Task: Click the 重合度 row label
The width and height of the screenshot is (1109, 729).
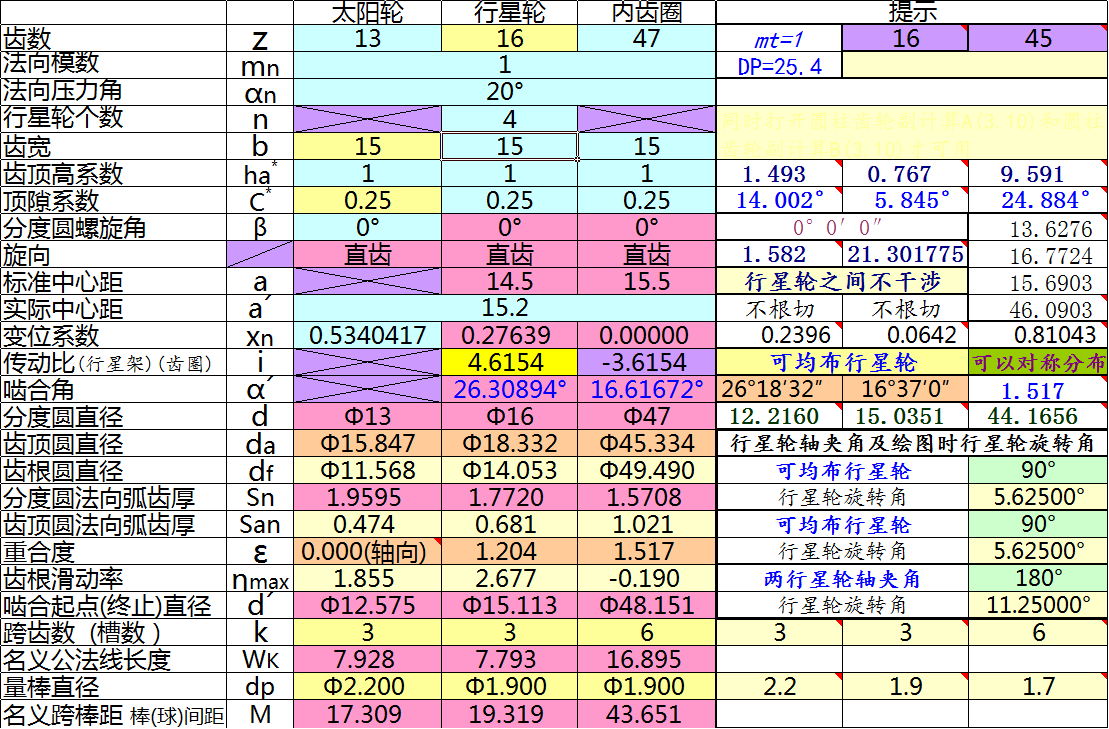Action: pos(113,551)
